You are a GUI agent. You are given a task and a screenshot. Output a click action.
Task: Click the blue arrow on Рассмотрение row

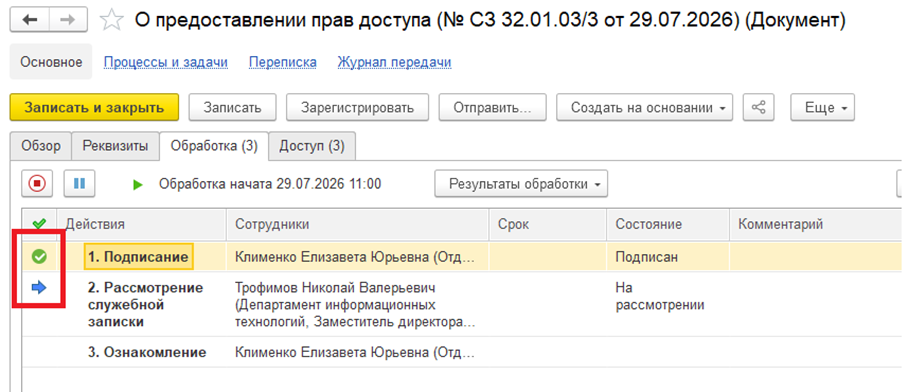(39, 288)
